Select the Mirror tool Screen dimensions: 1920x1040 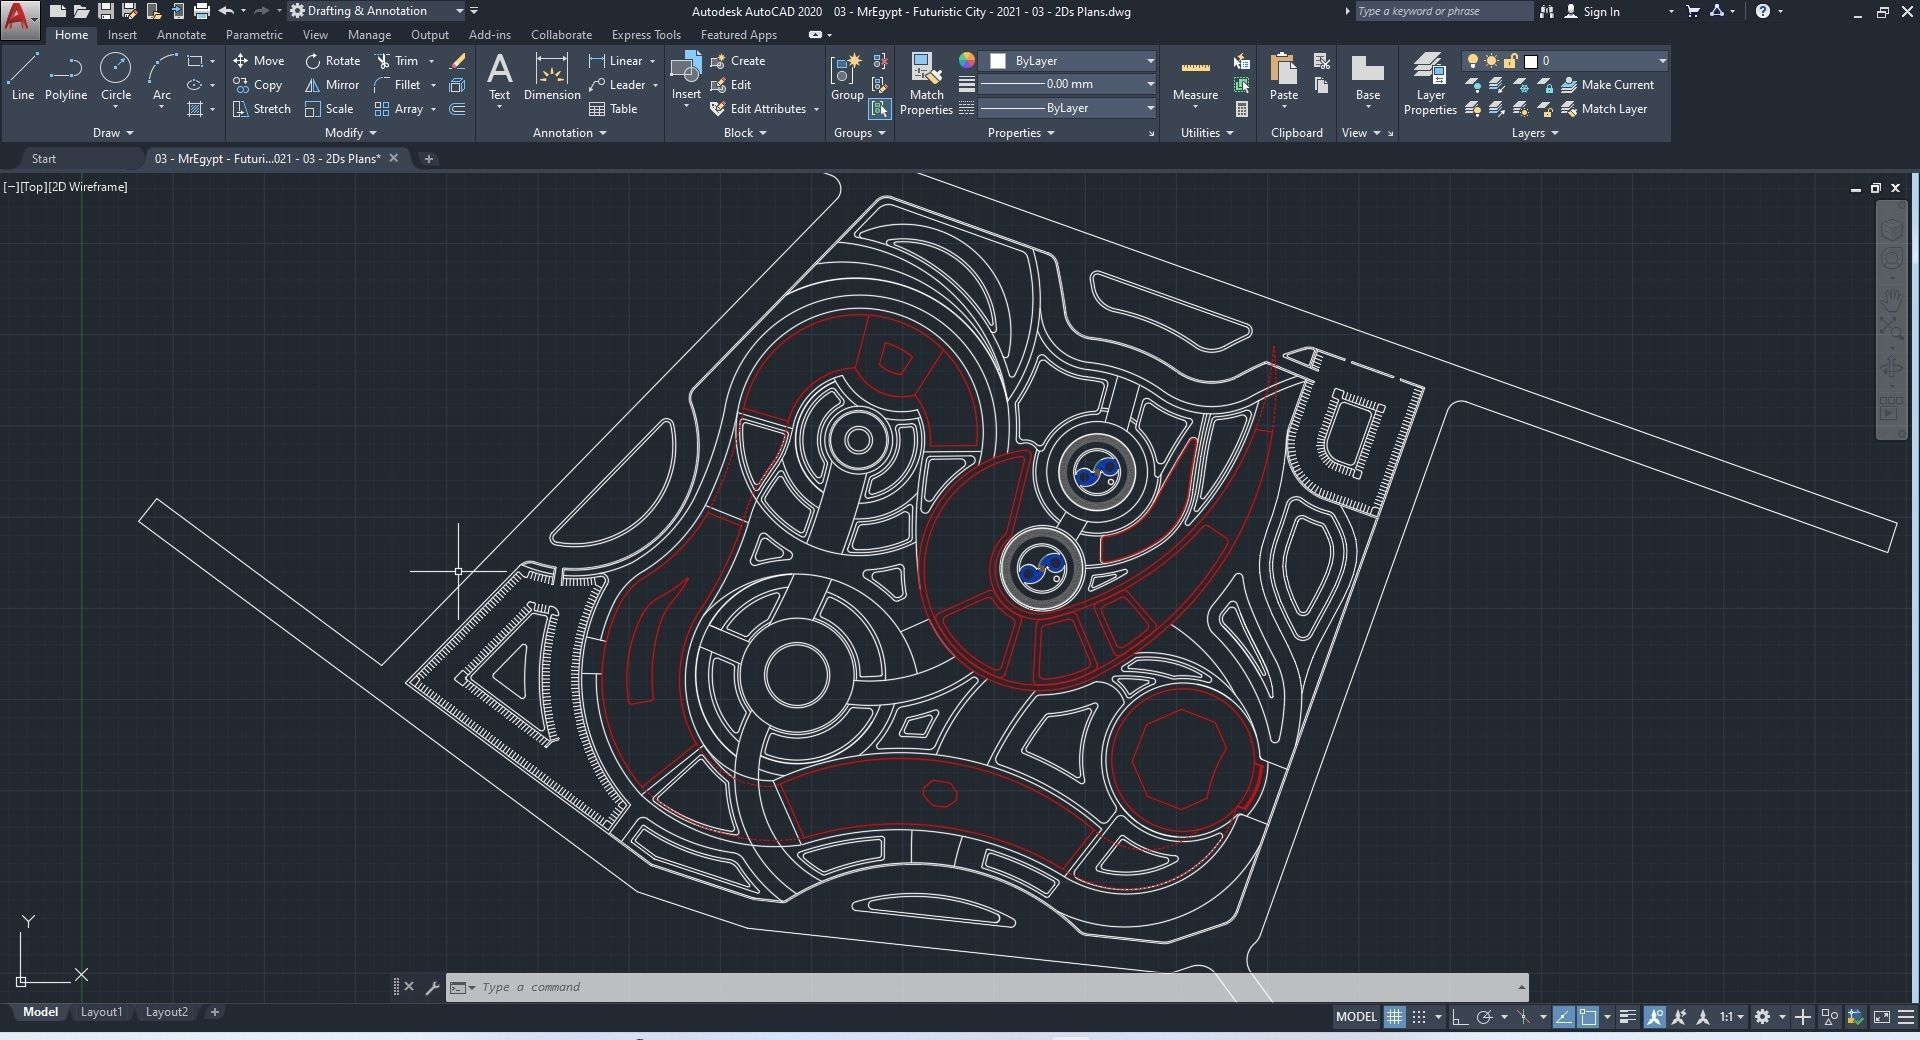point(332,85)
